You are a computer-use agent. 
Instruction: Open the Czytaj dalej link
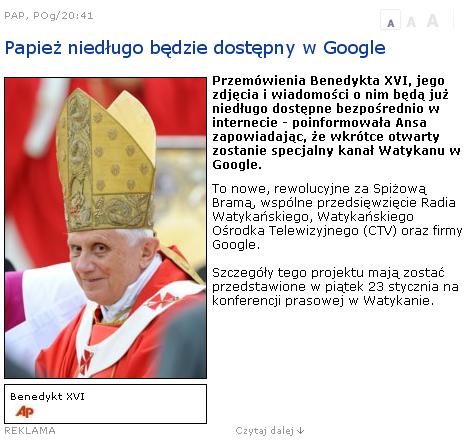[x=265, y=431]
